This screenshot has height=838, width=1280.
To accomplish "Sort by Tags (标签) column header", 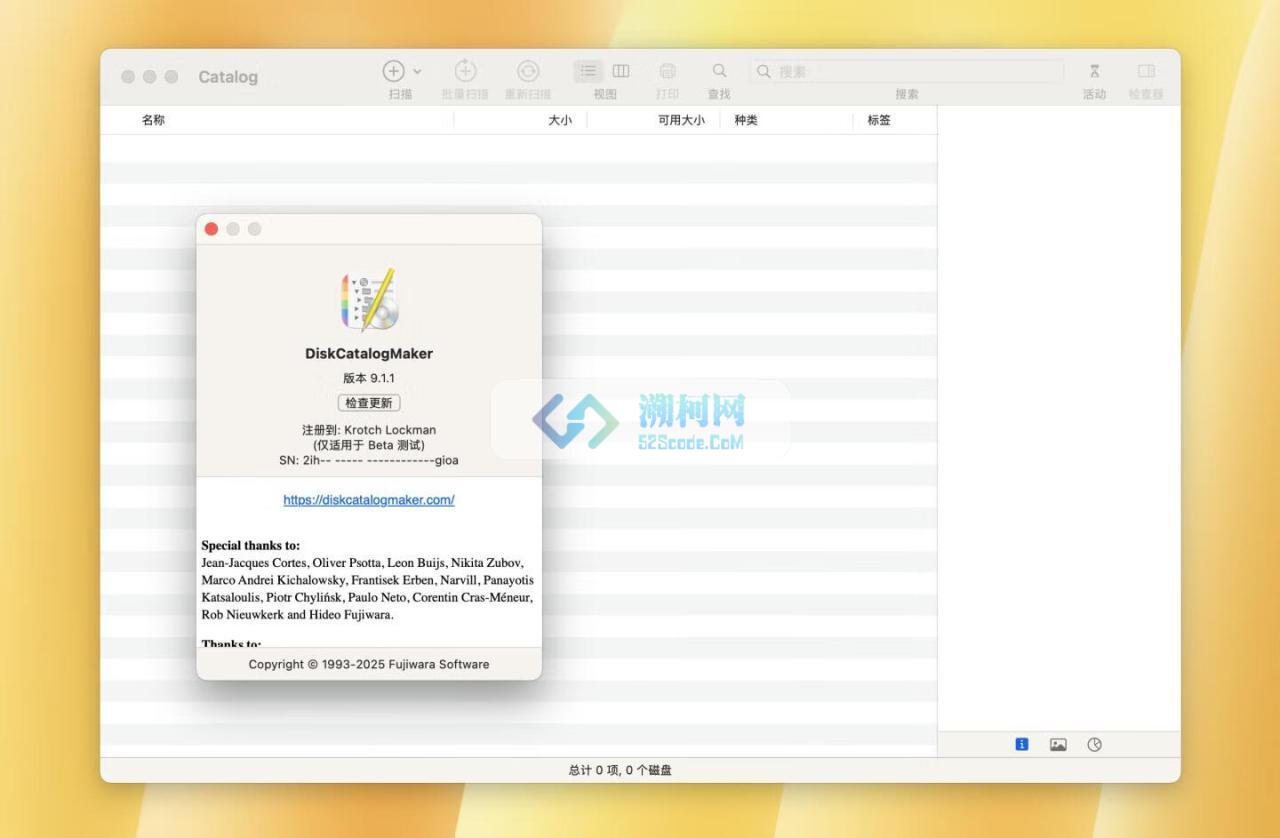I will [x=879, y=120].
